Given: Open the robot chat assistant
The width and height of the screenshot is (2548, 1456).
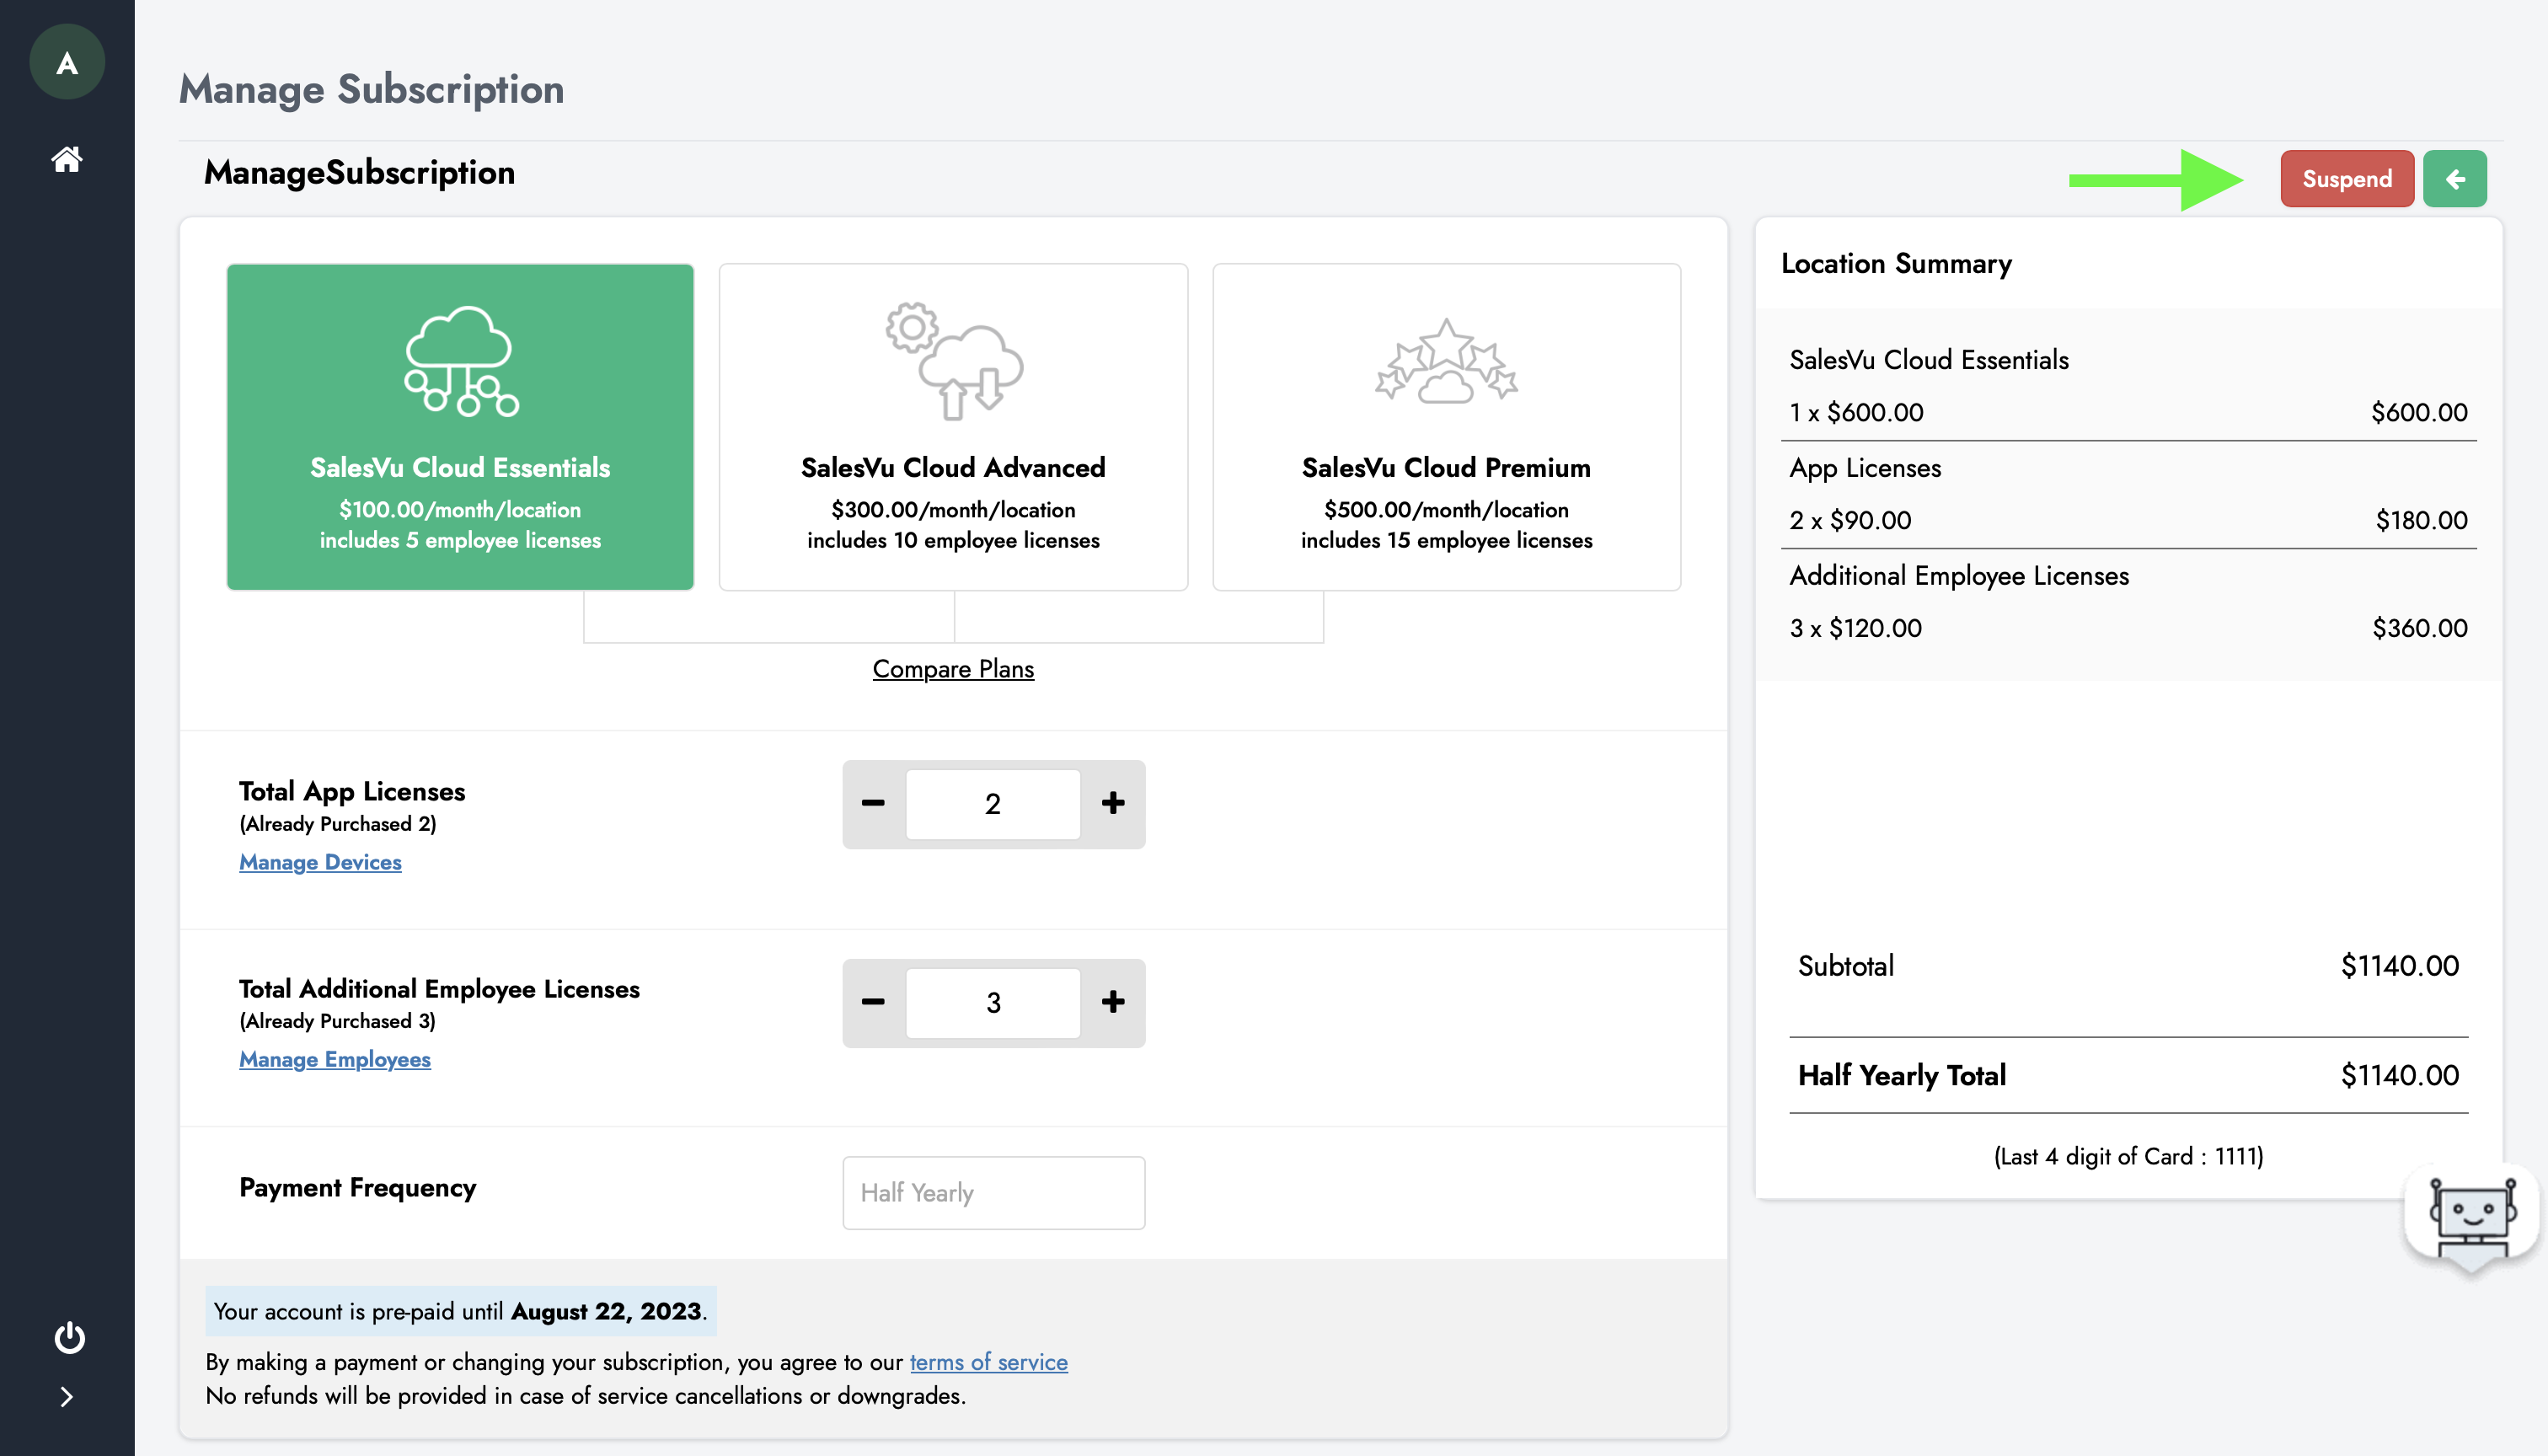Looking at the screenshot, I should [2472, 1218].
